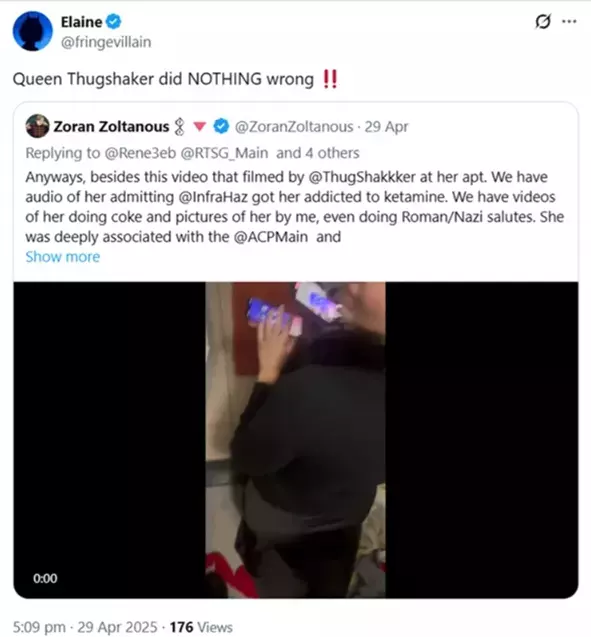Screen dimensions: 591x637
Task: Open the @ACPMain mention
Action: tap(271, 237)
